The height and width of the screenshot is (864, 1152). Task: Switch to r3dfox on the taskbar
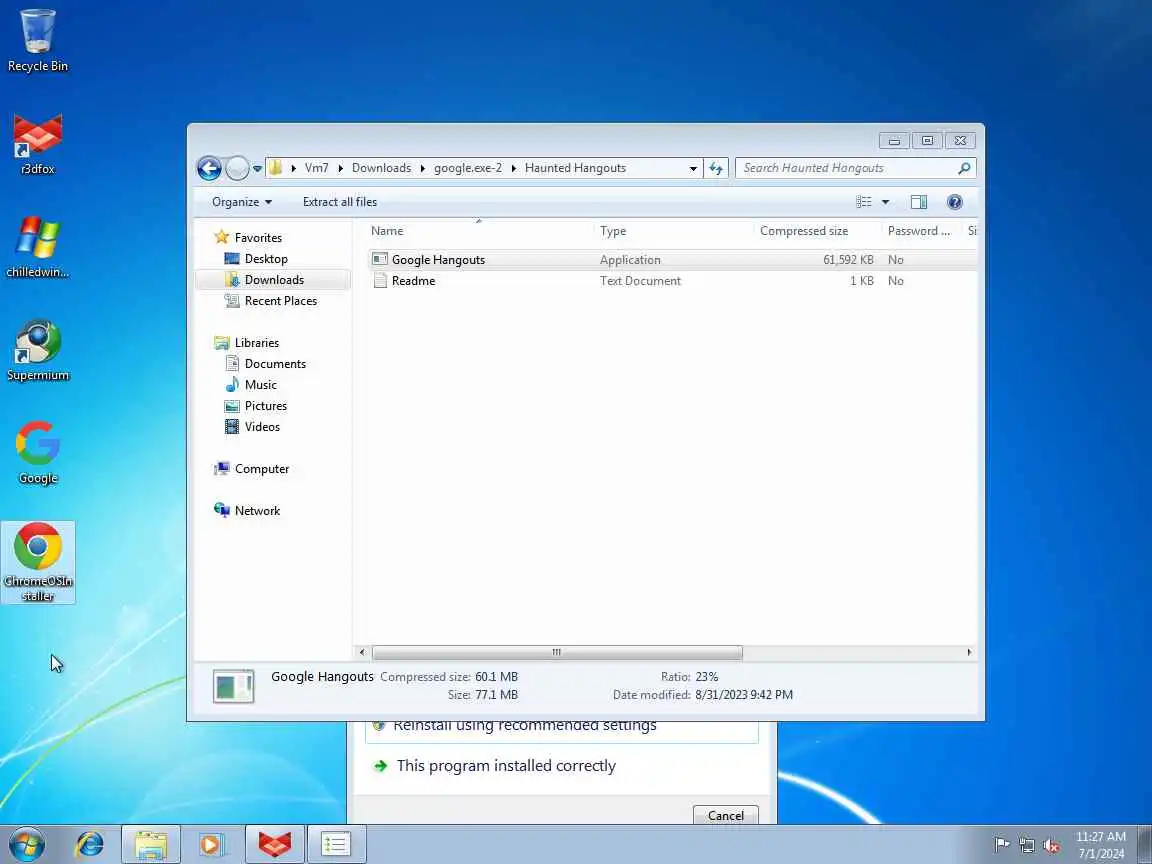pos(274,844)
